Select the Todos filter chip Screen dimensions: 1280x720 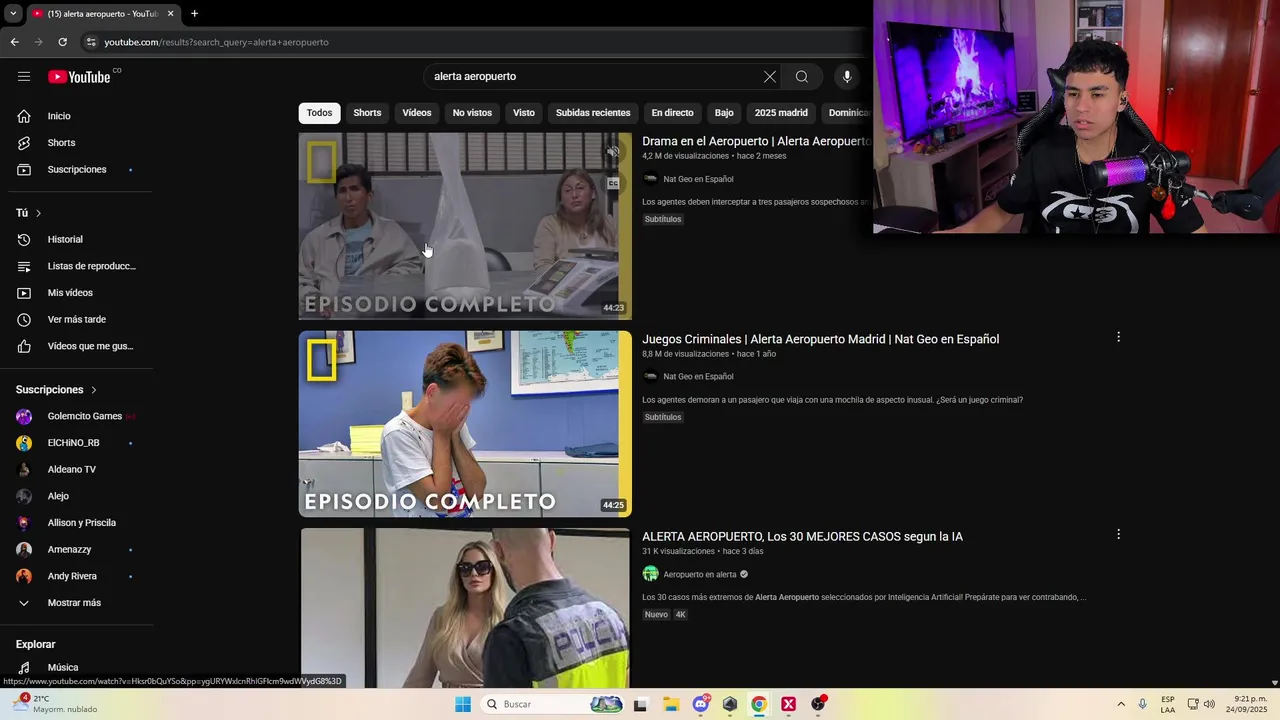point(319,113)
